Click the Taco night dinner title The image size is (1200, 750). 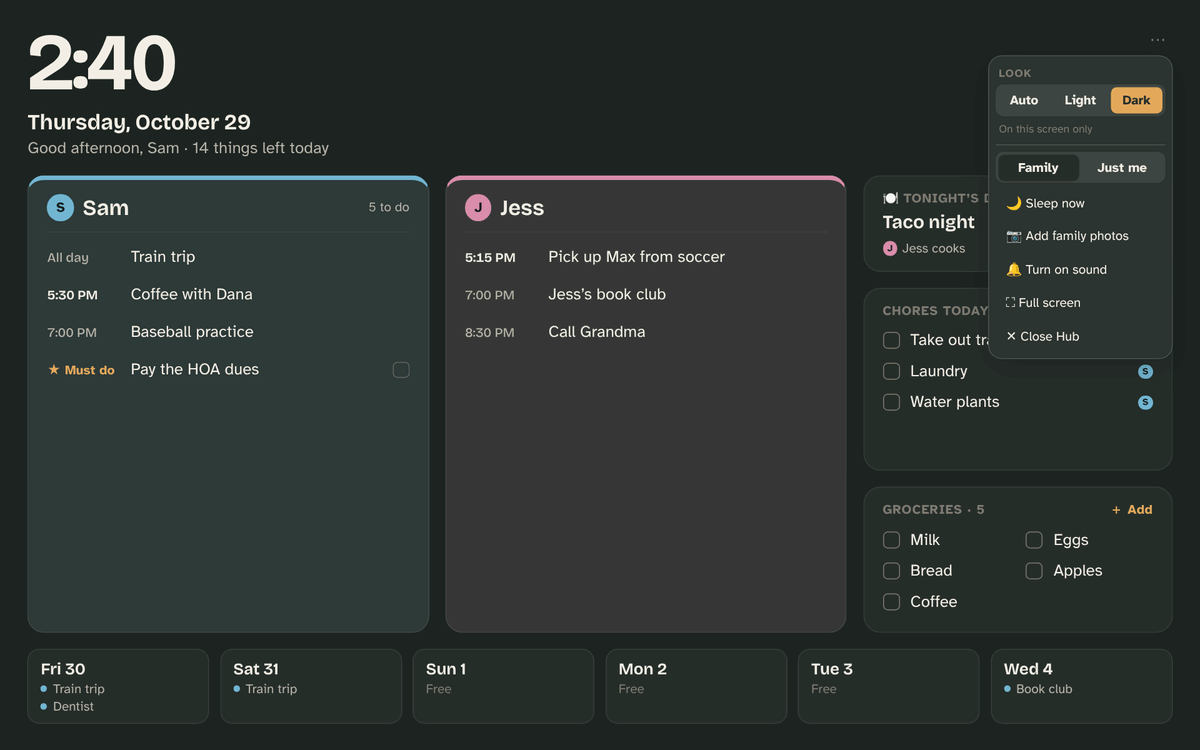tap(929, 222)
